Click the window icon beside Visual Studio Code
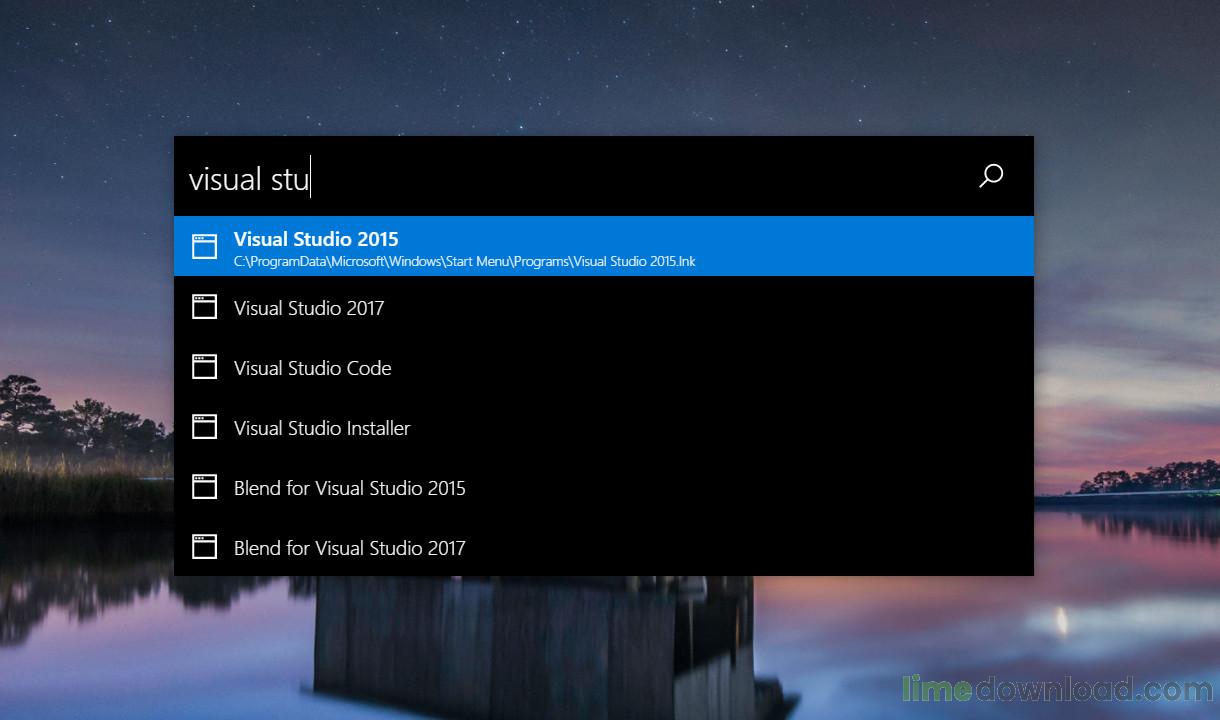The width and height of the screenshot is (1220, 720). pos(204,367)
